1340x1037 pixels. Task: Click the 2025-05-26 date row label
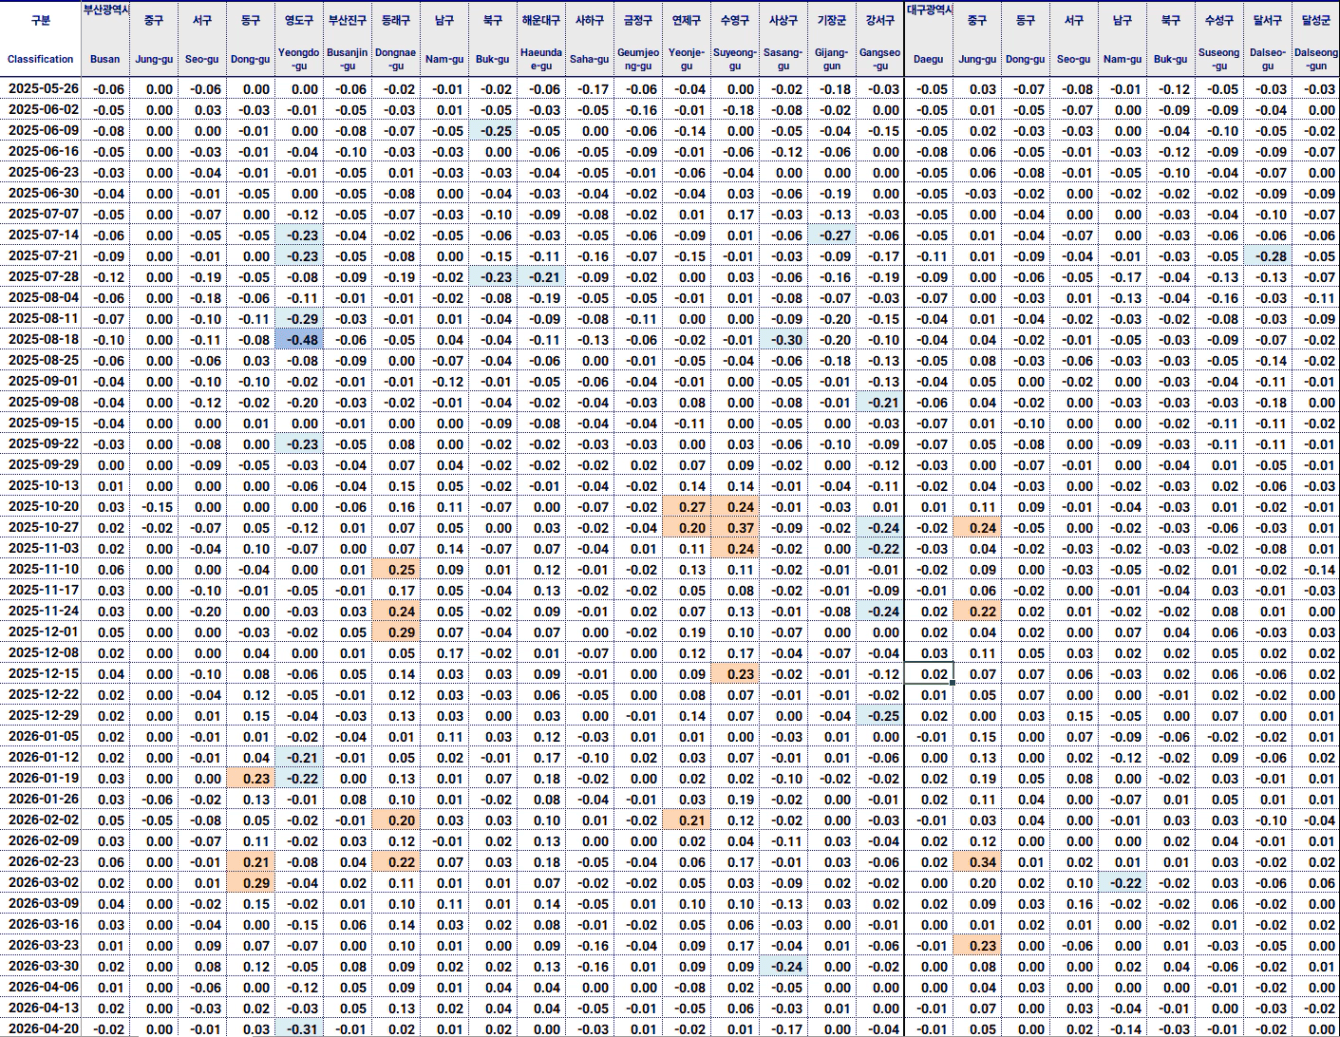click(x=42, y=89)
